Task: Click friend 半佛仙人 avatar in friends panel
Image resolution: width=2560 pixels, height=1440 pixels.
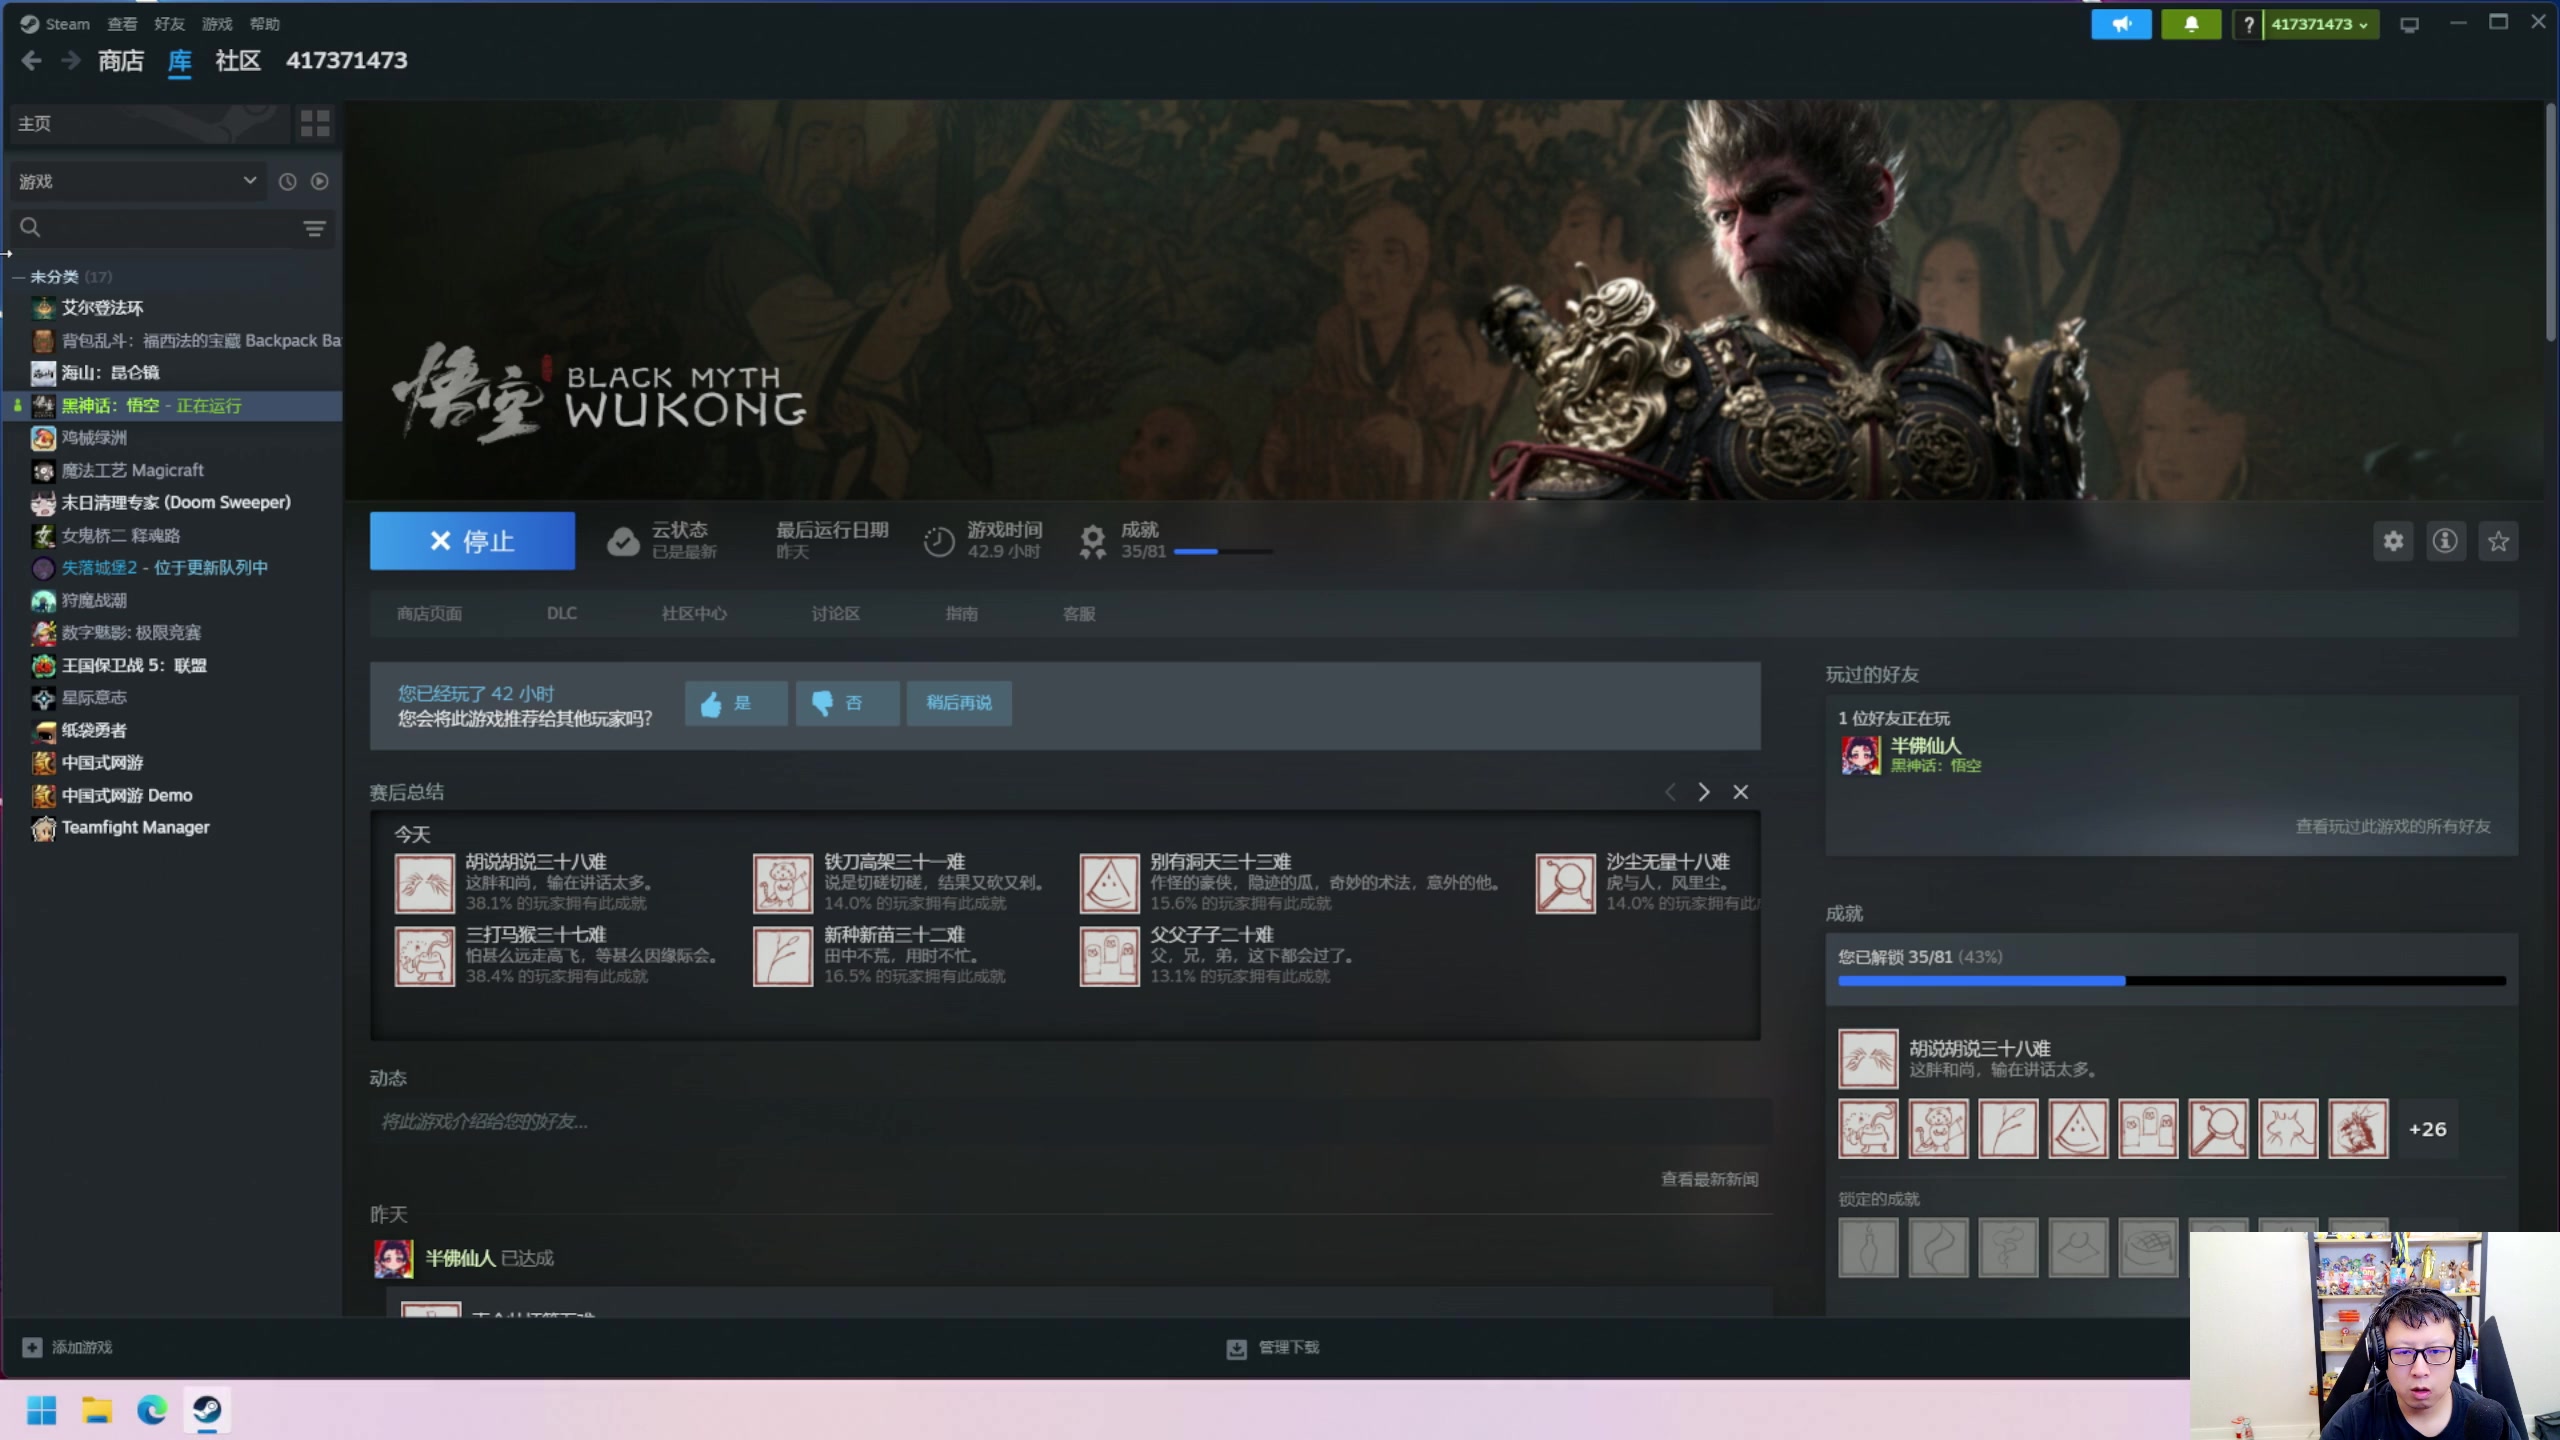Action: pos(1861,755)
